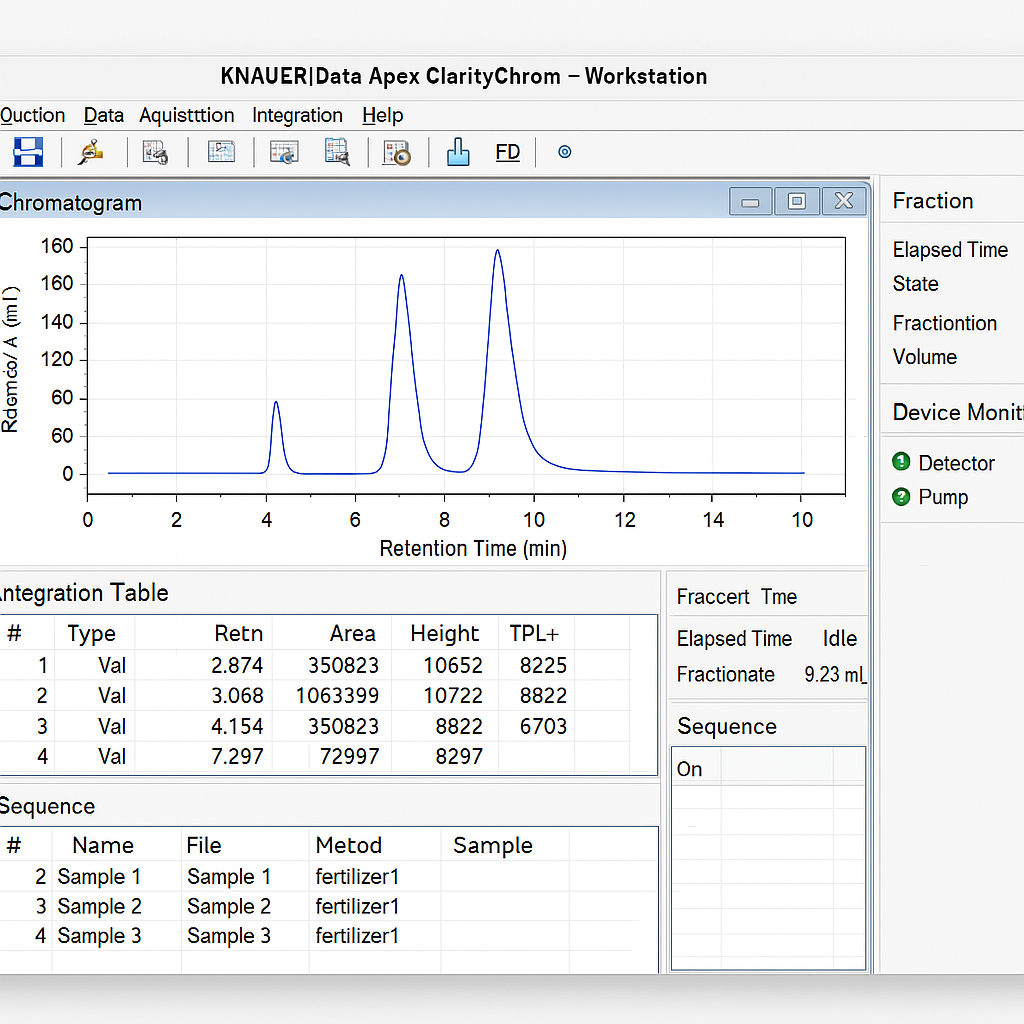
Task: Click the table with globe toolbar icon
Action: click(284, 152)
